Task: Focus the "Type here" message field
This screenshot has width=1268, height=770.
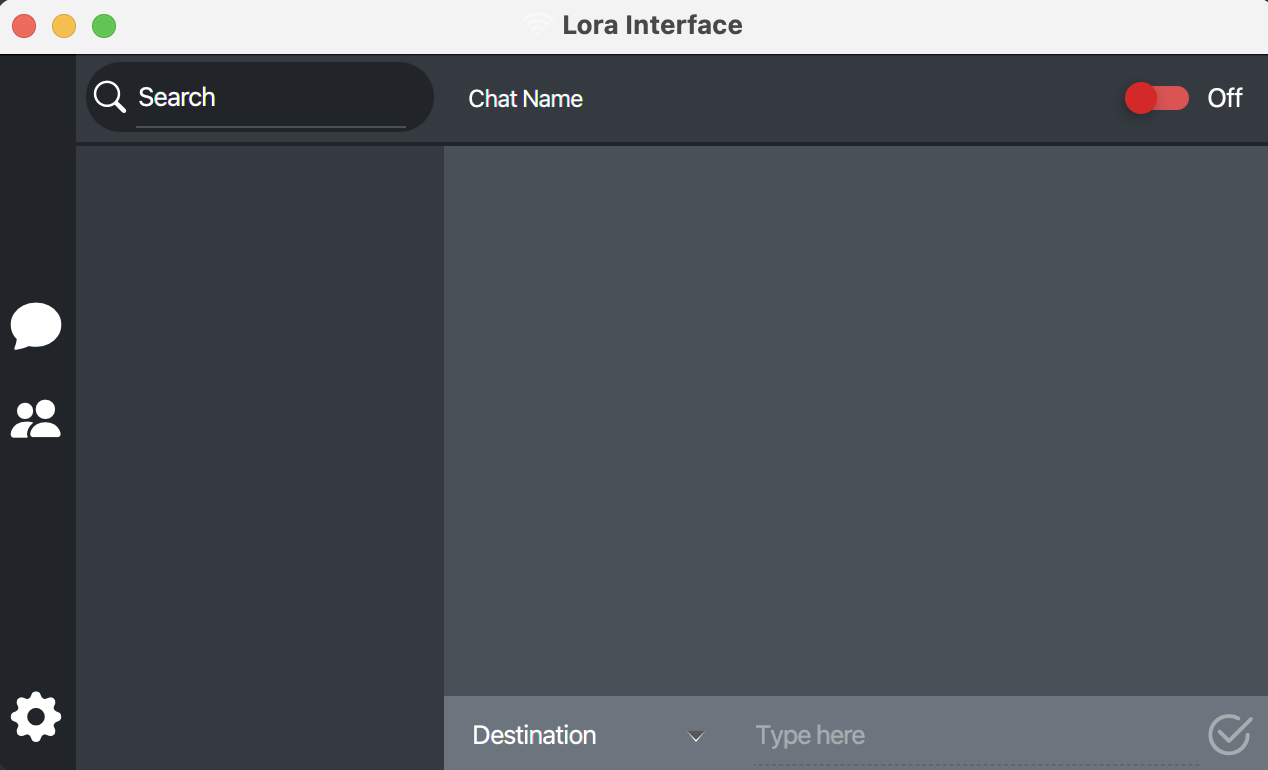Action: (x=975, y=736)
